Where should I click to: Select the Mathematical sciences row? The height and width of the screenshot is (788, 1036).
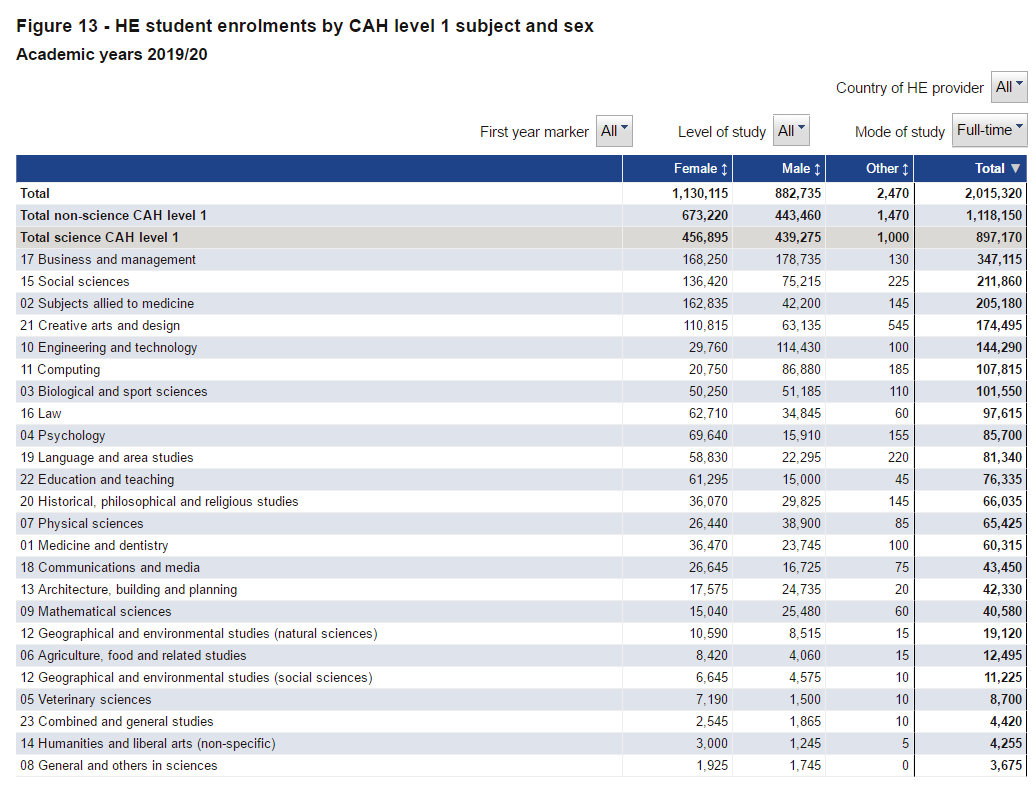(x=95, y=611)
